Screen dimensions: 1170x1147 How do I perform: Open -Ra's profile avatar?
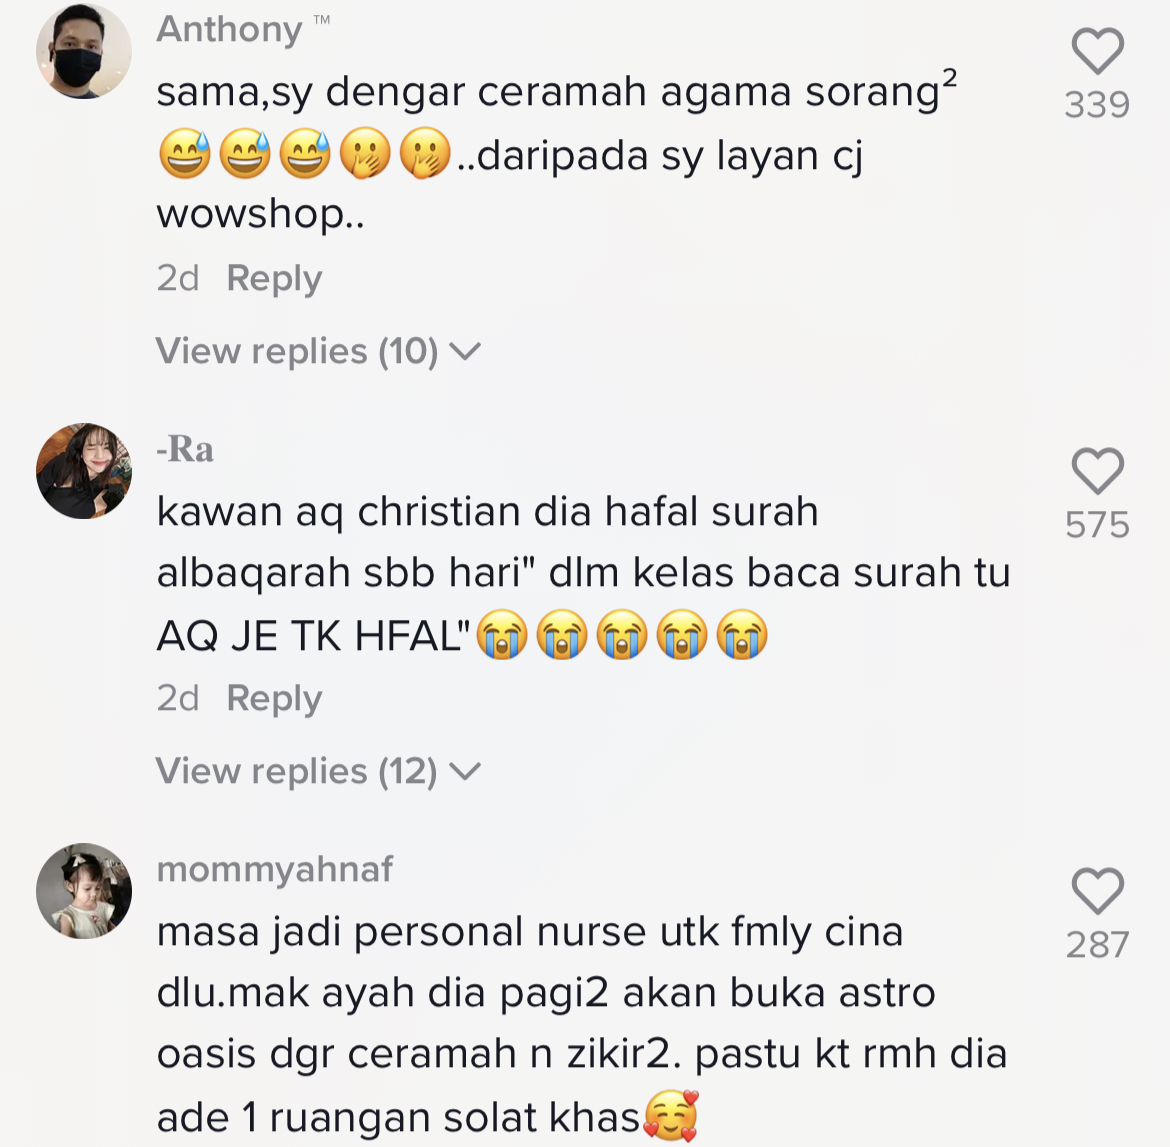tap(84, 471)
